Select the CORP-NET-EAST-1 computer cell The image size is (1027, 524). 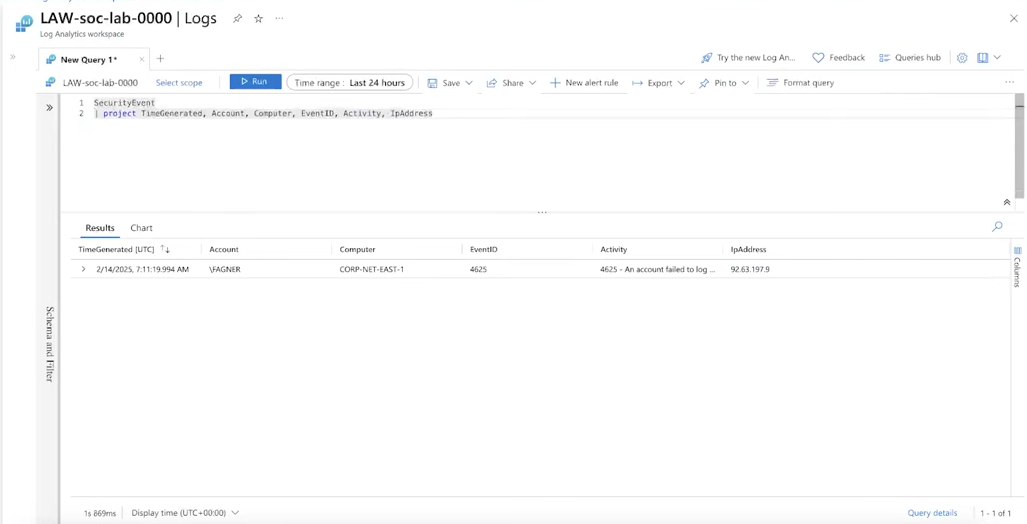tap(371, 269)
